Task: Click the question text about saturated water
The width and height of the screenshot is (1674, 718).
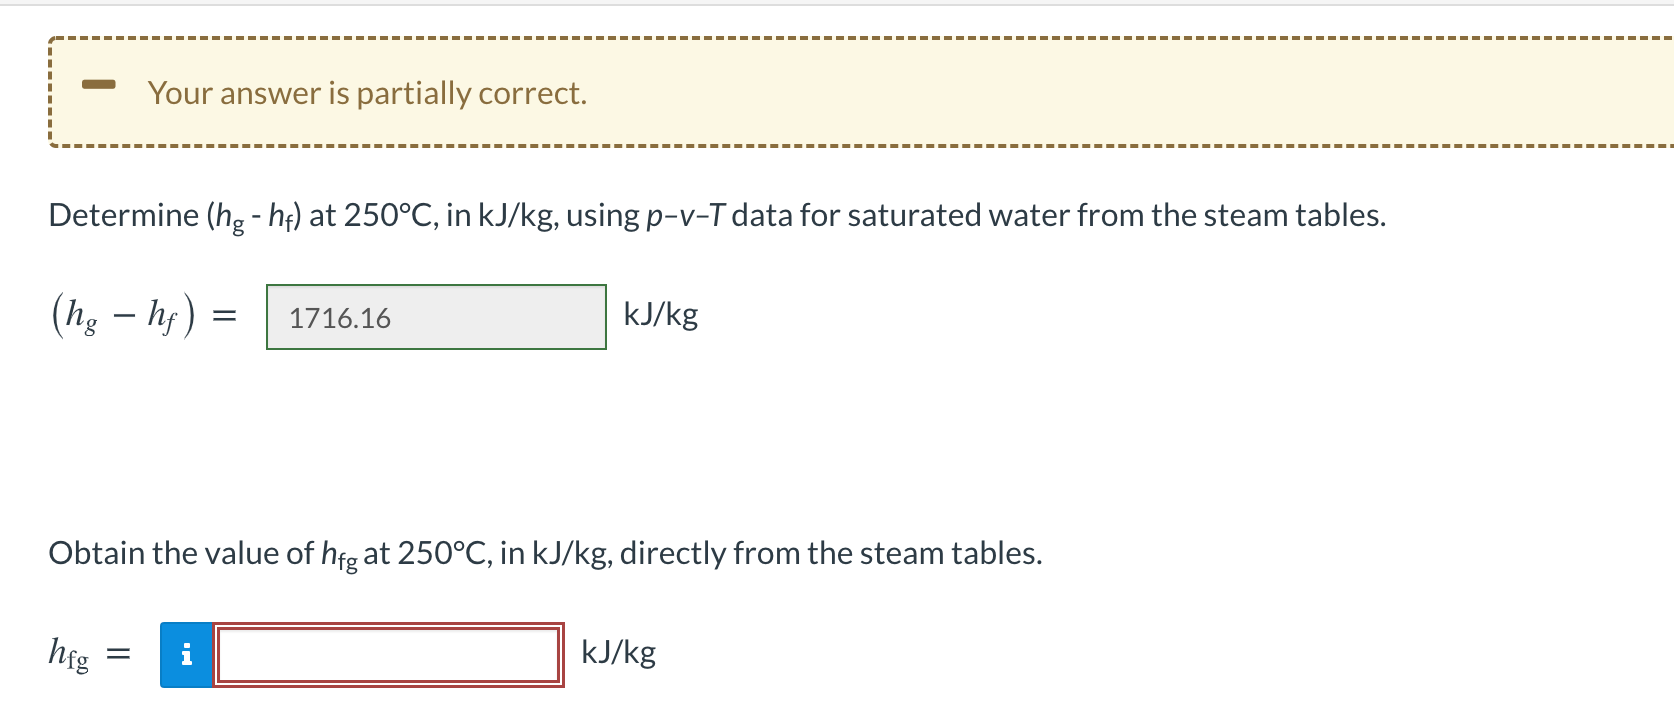Action: (716, 214)
